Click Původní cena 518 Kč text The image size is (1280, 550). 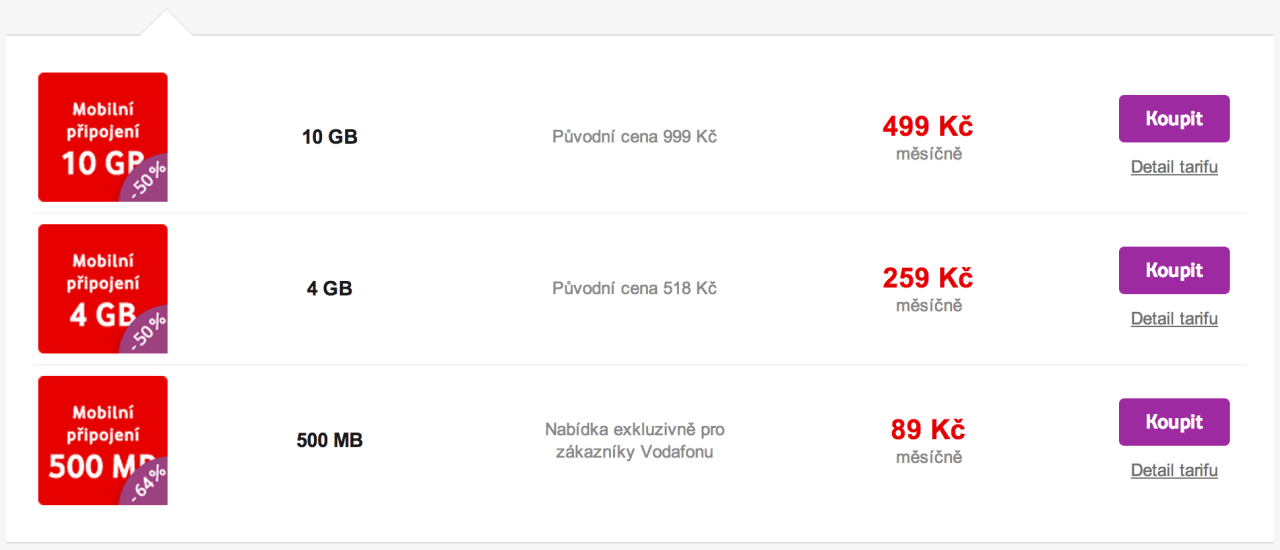pos(635,288)
